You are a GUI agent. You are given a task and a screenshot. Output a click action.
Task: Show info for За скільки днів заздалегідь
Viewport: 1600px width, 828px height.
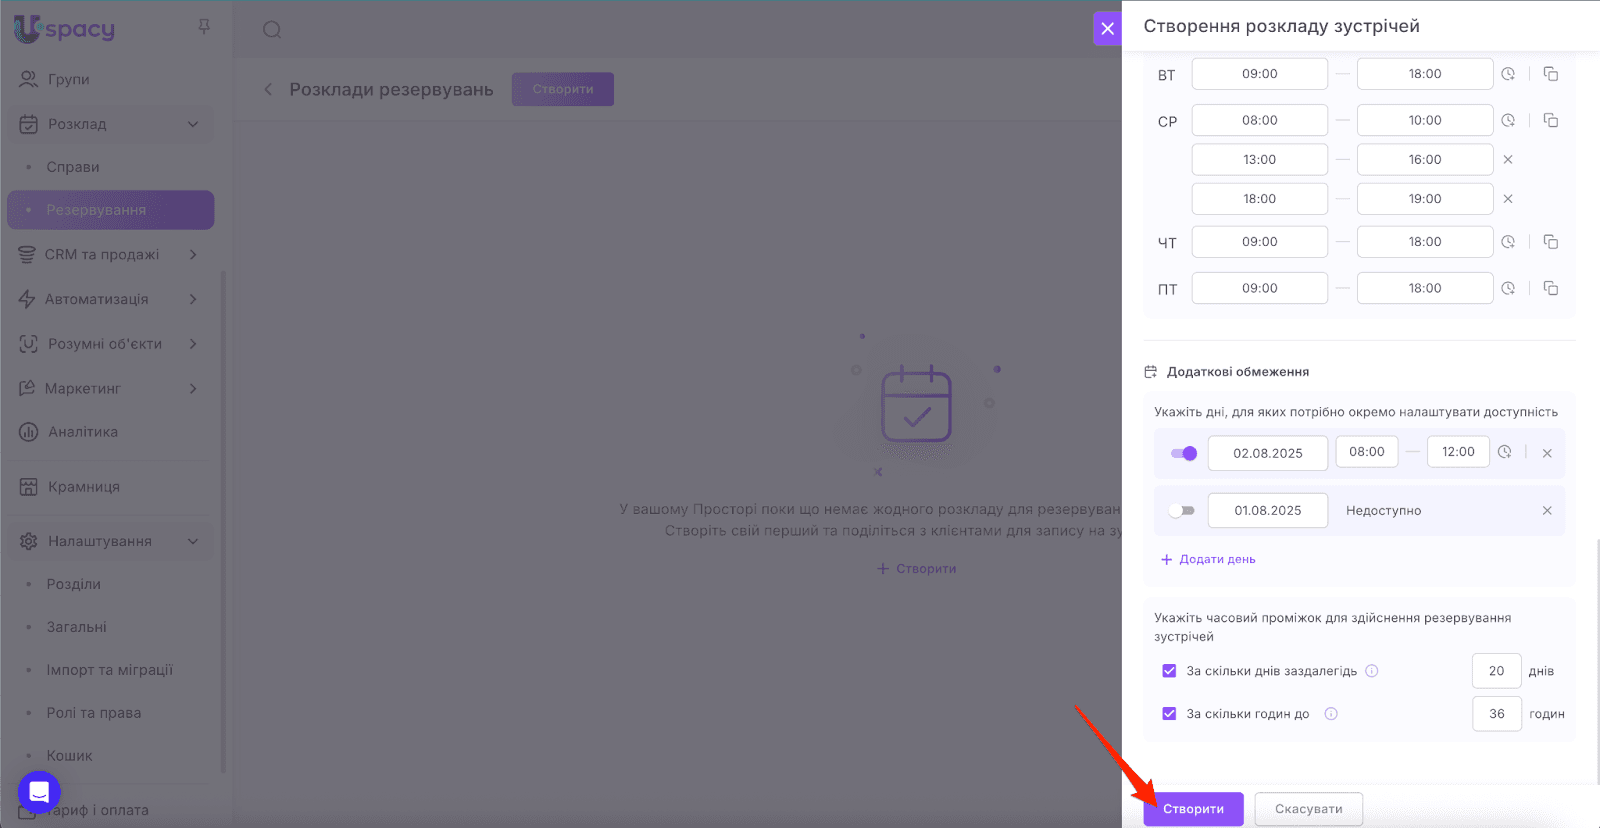click(x=1372, y=671)
